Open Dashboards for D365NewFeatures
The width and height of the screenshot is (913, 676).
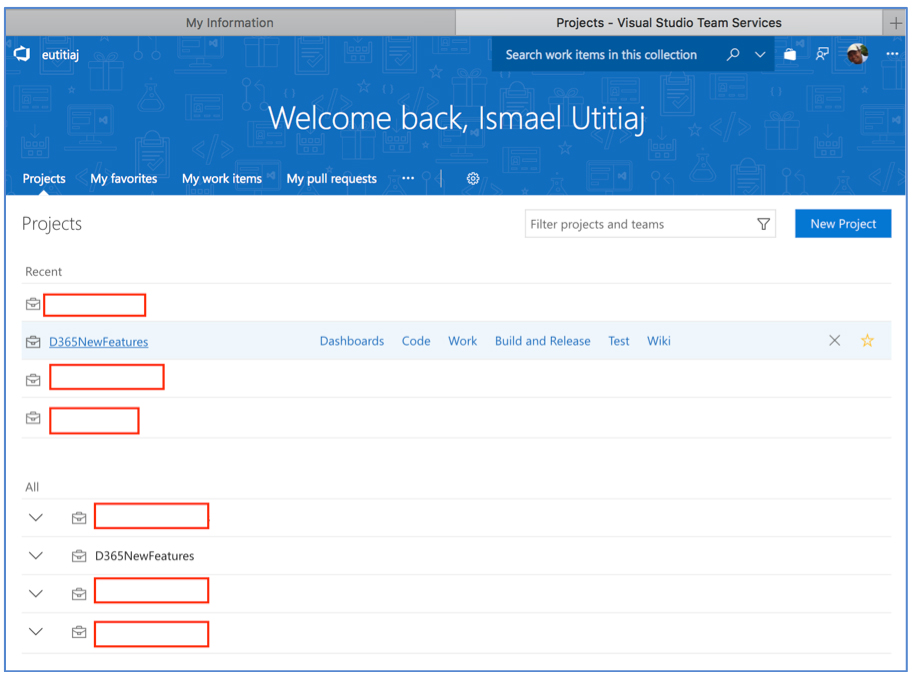(x=352, y=341)
